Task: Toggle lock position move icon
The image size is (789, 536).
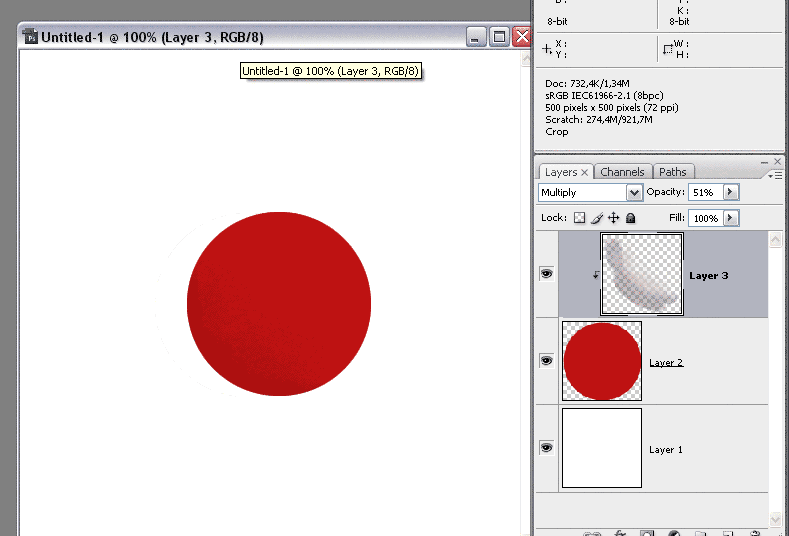Action: 613,218
